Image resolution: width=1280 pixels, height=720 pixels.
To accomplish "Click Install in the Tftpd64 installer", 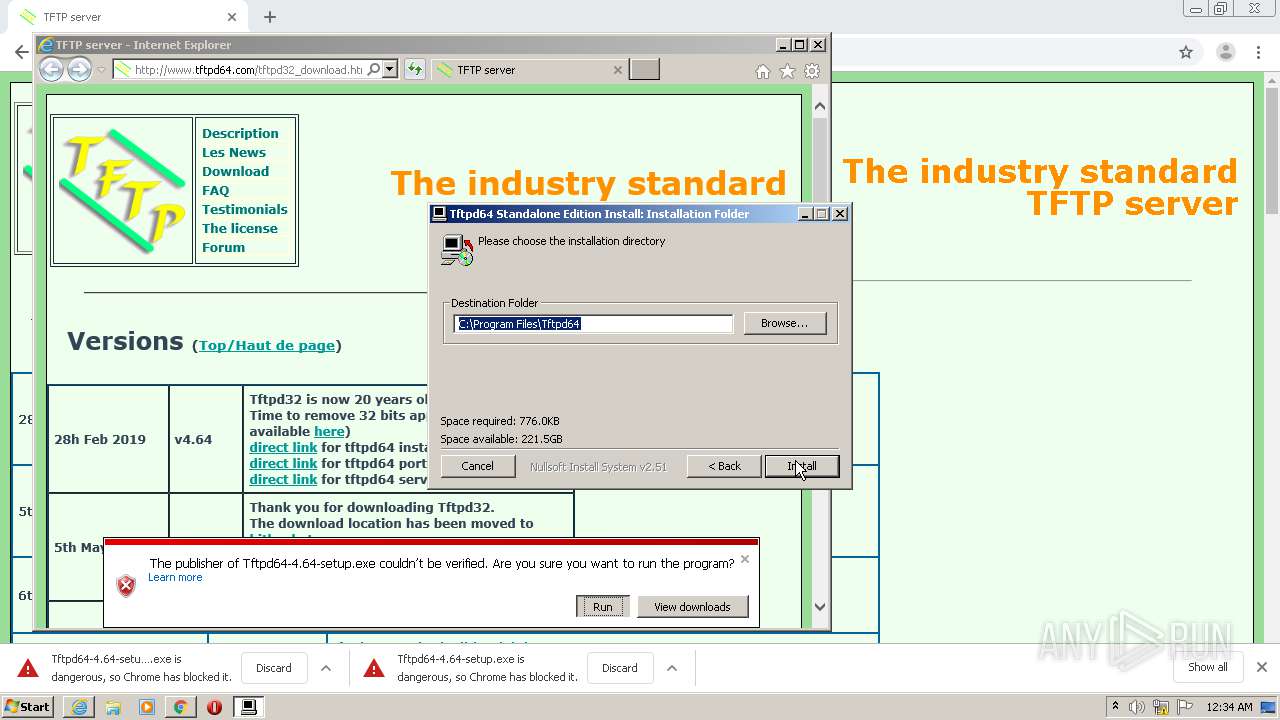I will point(801,466).
